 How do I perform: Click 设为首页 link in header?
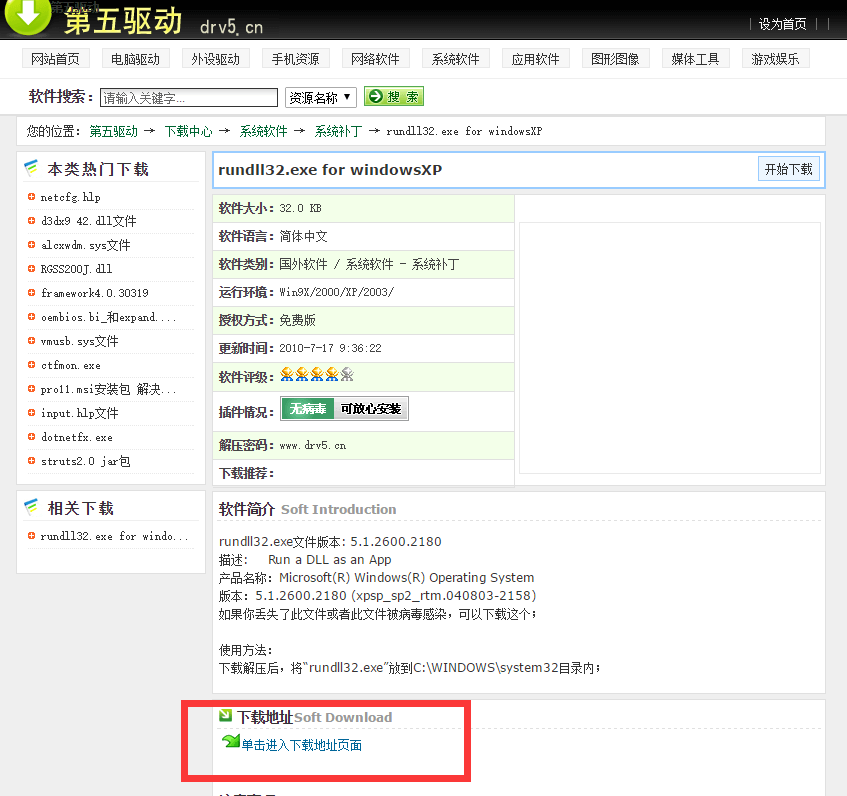point(782,24)
